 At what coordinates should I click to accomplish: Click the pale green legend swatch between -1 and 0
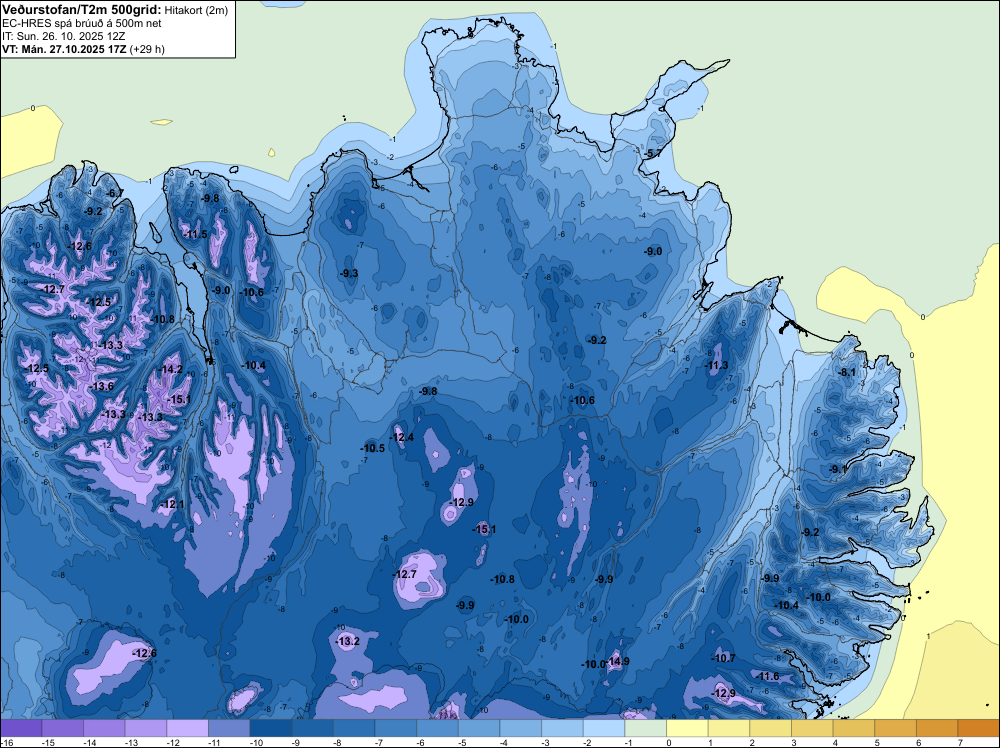pos(645,728)
